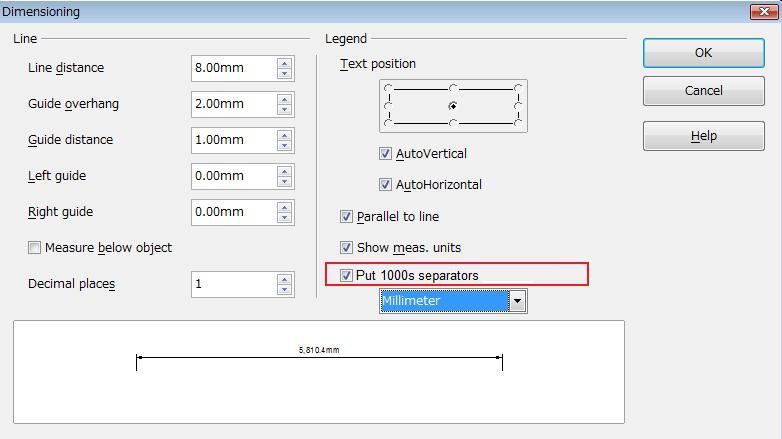Increase Guide distance with up spinner arrow

285,135
